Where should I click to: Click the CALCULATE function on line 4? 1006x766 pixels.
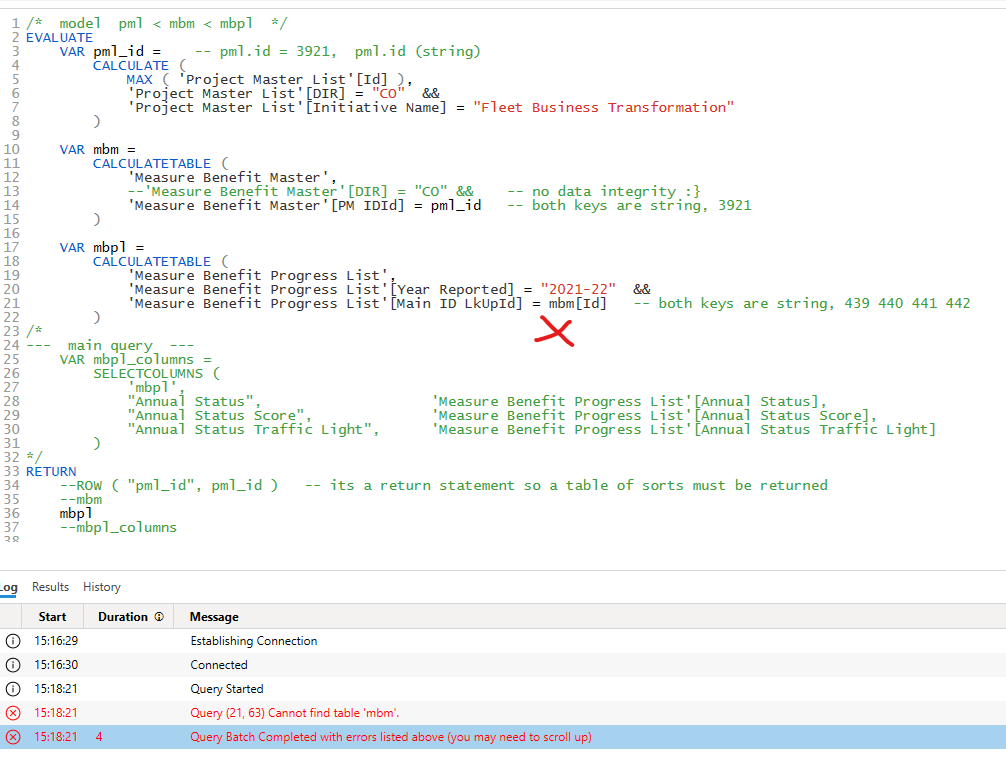(131, 65)
